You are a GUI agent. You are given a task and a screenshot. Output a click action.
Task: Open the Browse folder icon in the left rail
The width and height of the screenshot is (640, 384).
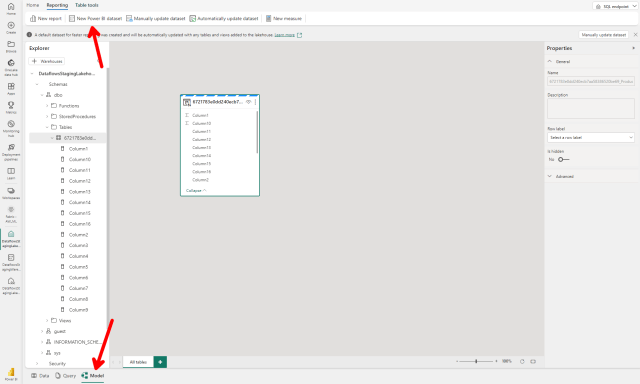11,47
